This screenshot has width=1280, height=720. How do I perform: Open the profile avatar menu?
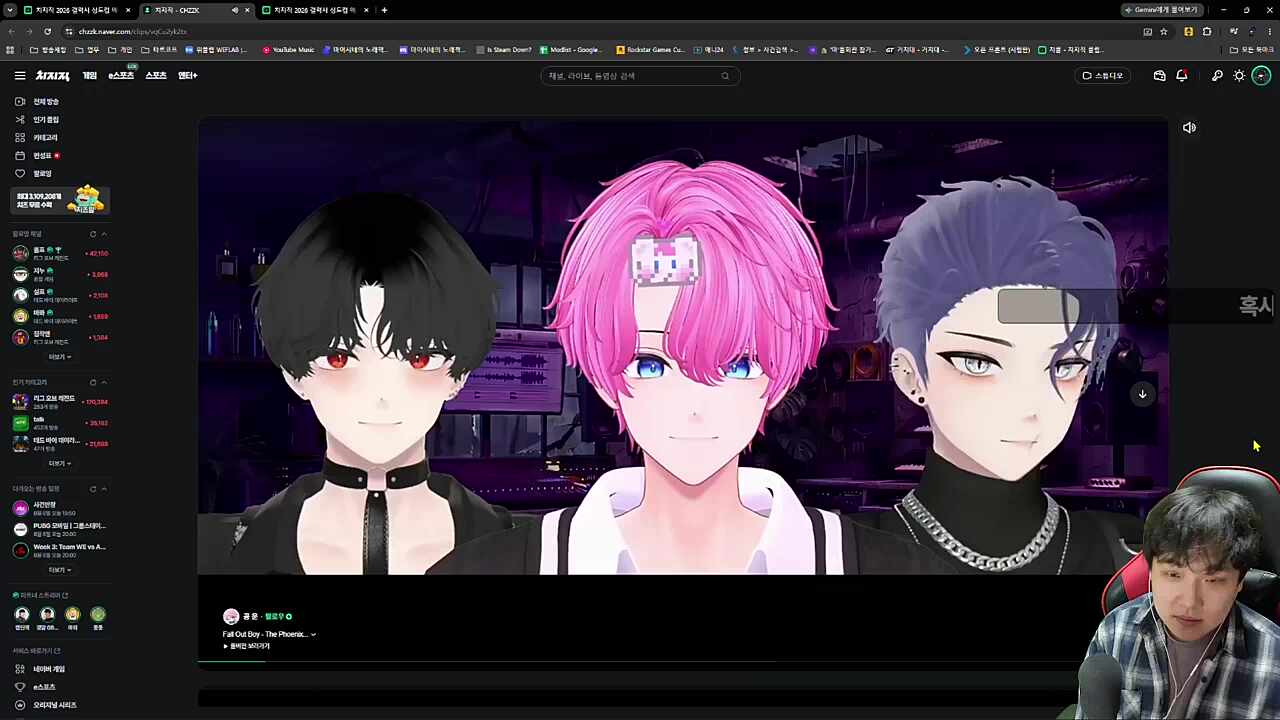pyautogui.click(x=1261, y=76)
